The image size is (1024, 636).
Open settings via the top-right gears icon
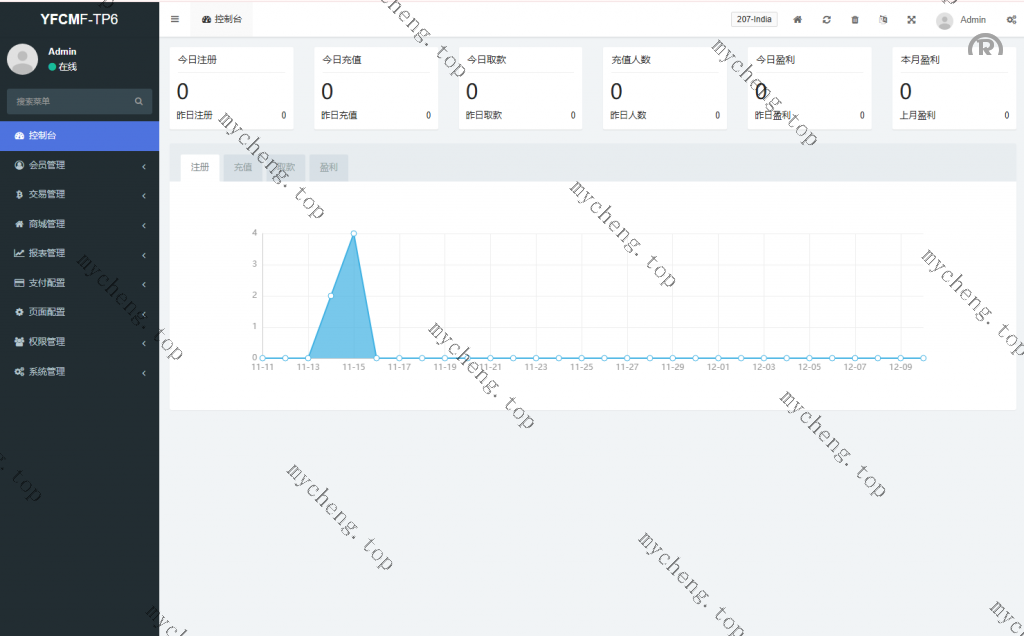pyautogui.click(x=1011, y=19)
